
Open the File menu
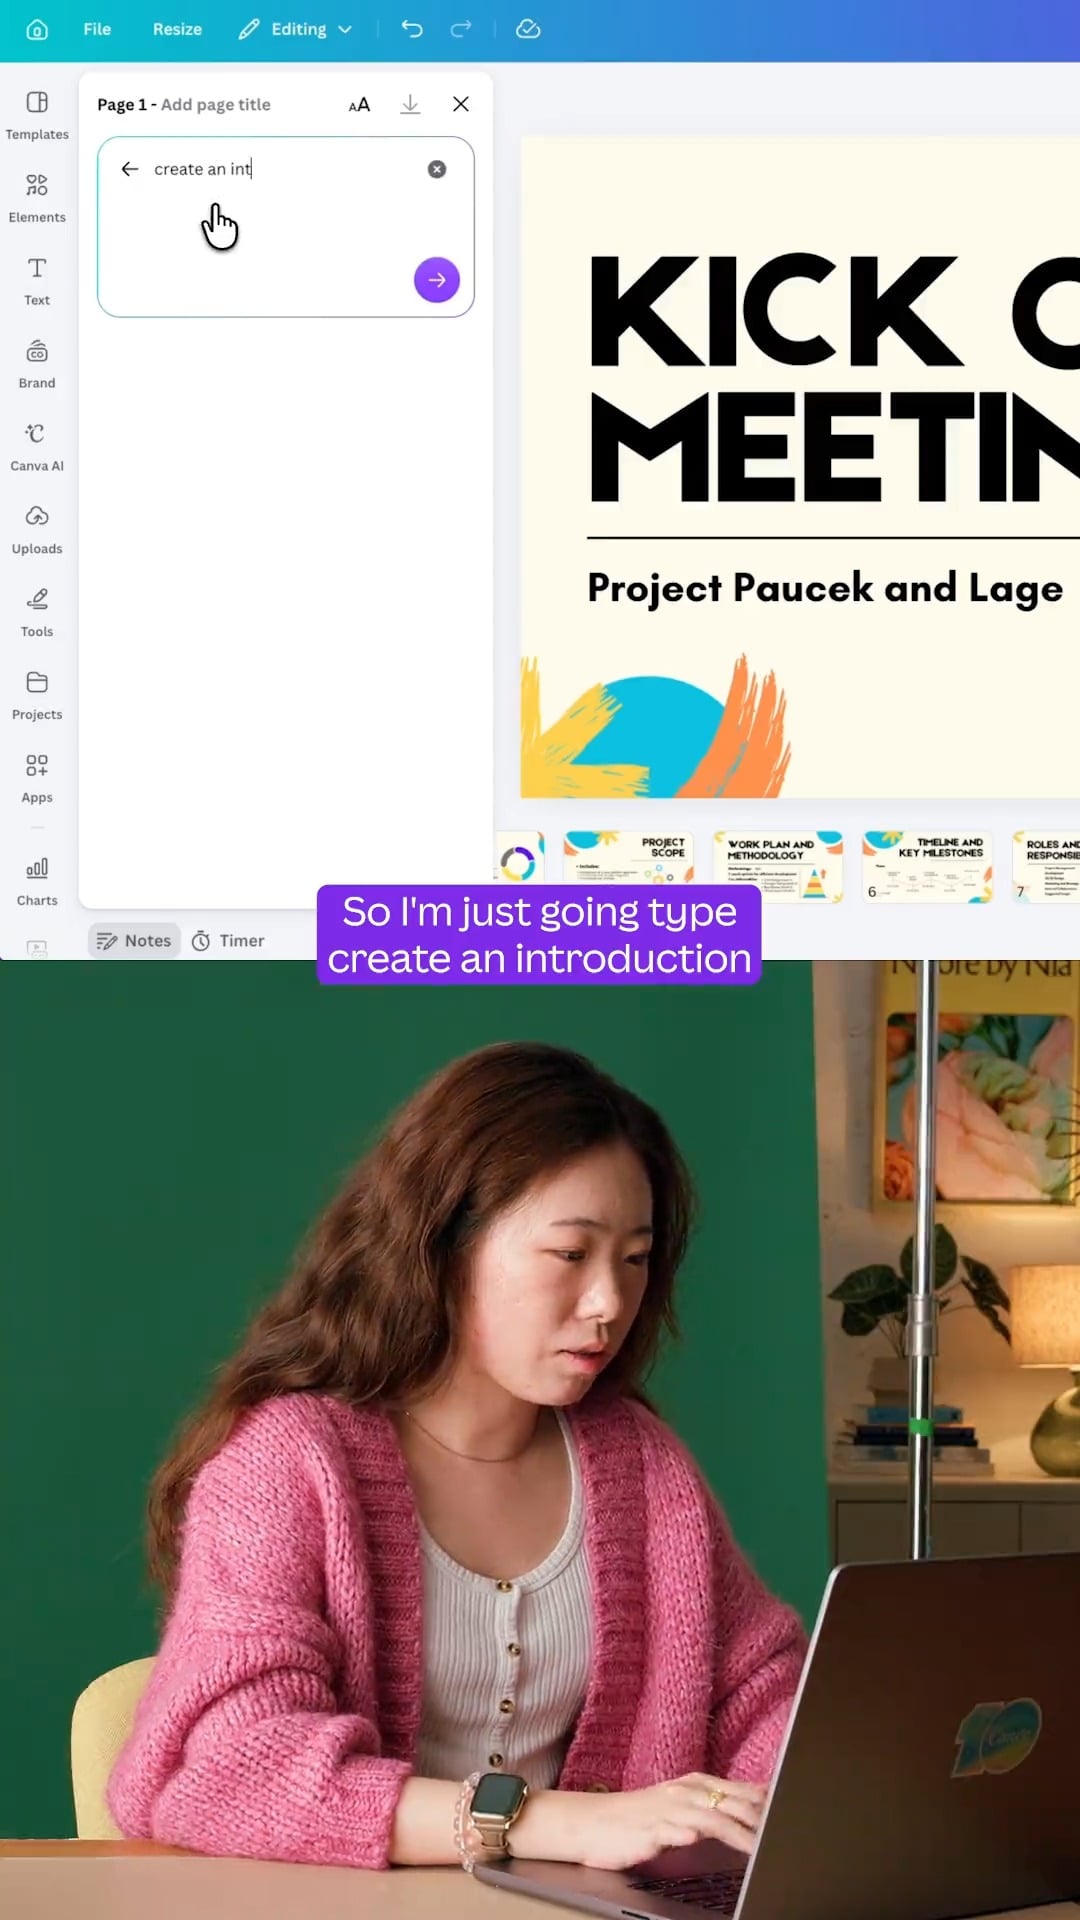click(97, 29)
